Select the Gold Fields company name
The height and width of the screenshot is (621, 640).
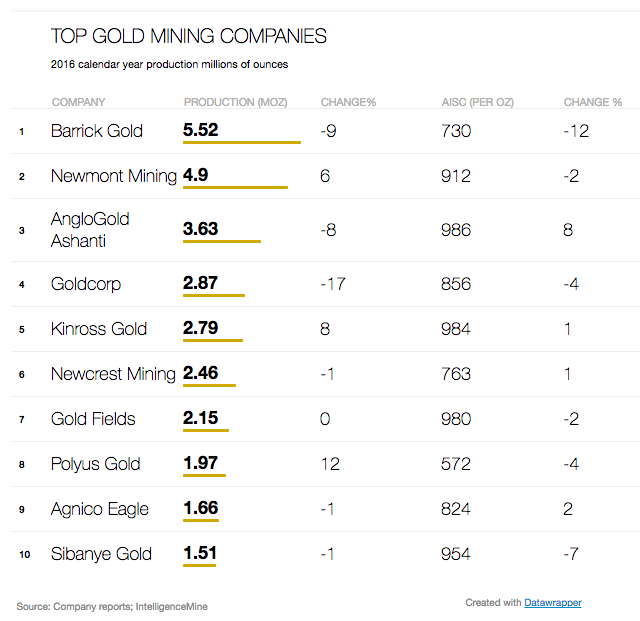pyautogui.click(x=93, y=419)
